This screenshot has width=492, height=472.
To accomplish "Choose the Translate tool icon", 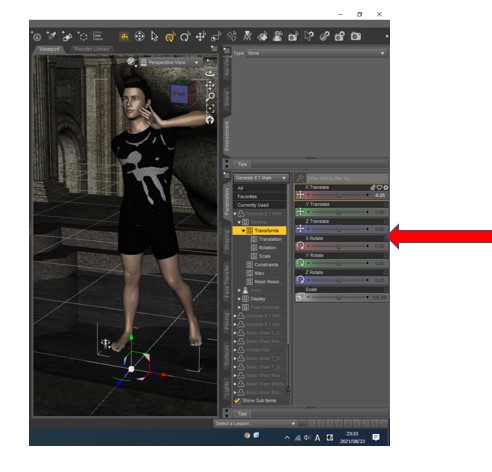I will tap(200, 36).
